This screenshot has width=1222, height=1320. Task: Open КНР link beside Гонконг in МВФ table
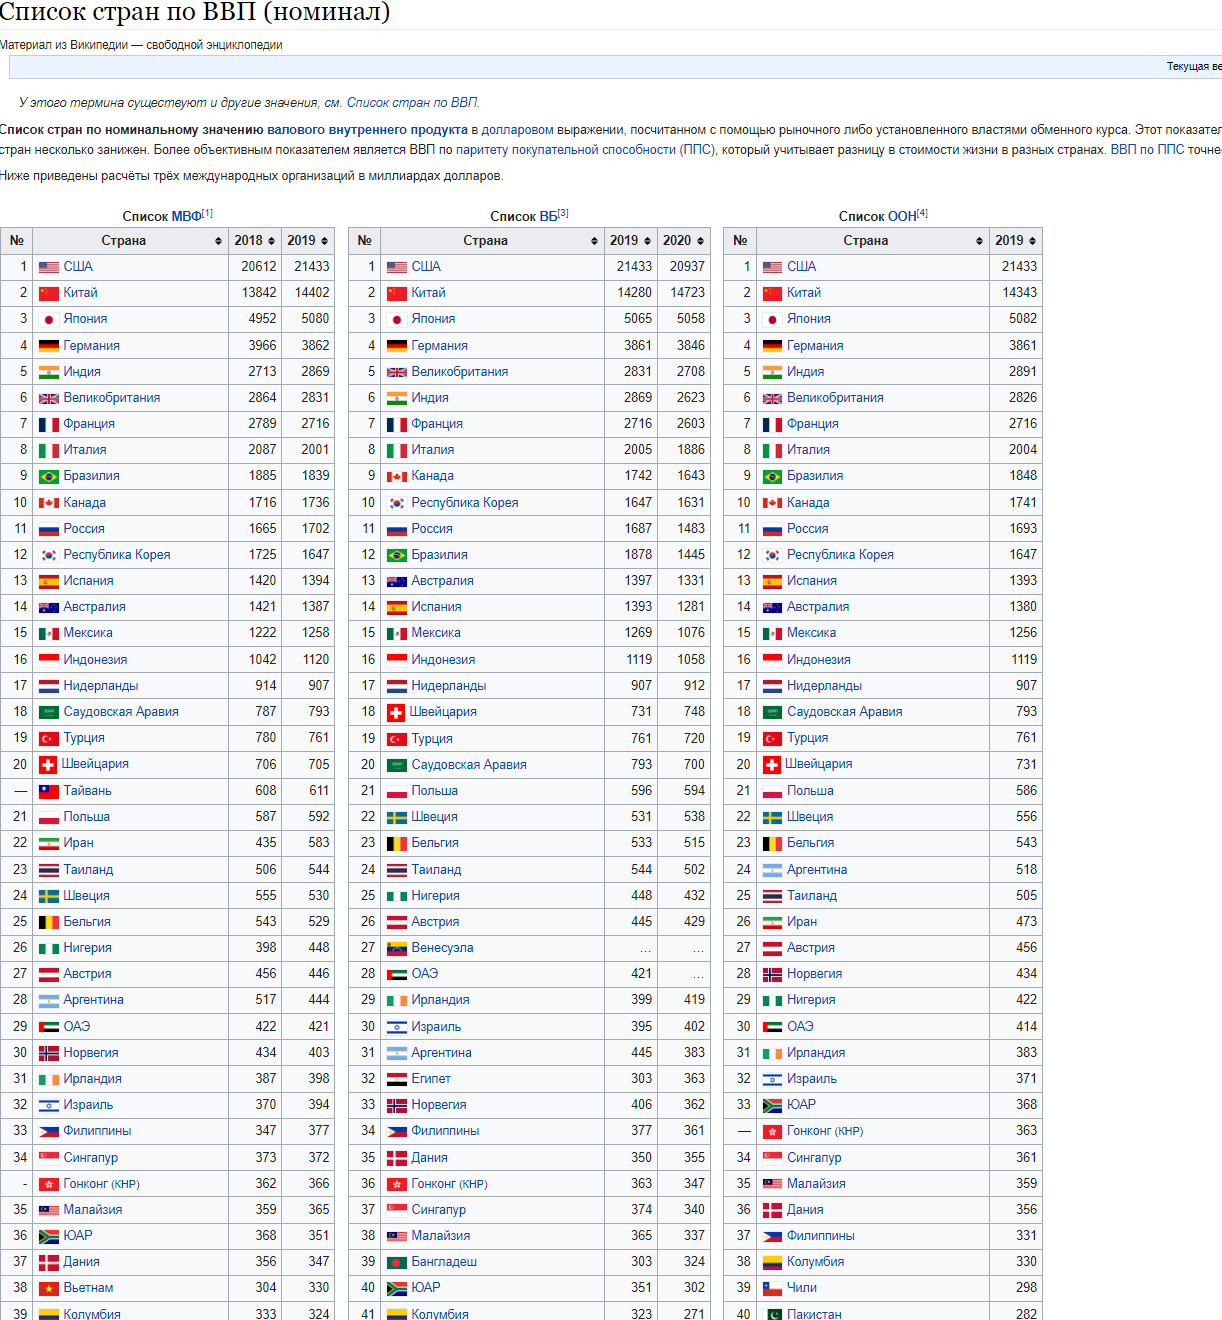point(126,1184)
